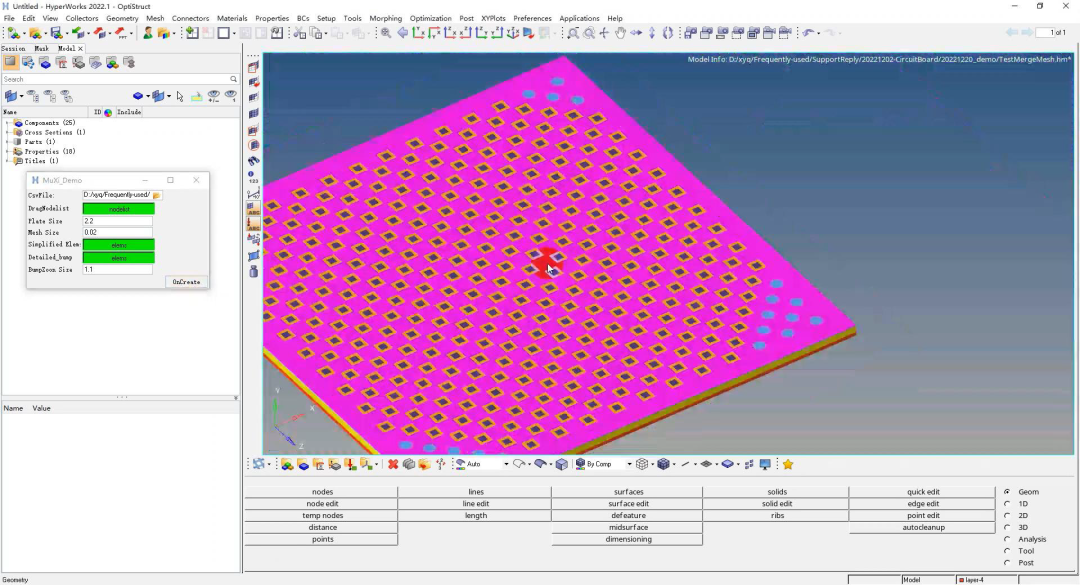Click the pan (hand) view tool
Screen dimensions: 1080x585
click(620, 33)
